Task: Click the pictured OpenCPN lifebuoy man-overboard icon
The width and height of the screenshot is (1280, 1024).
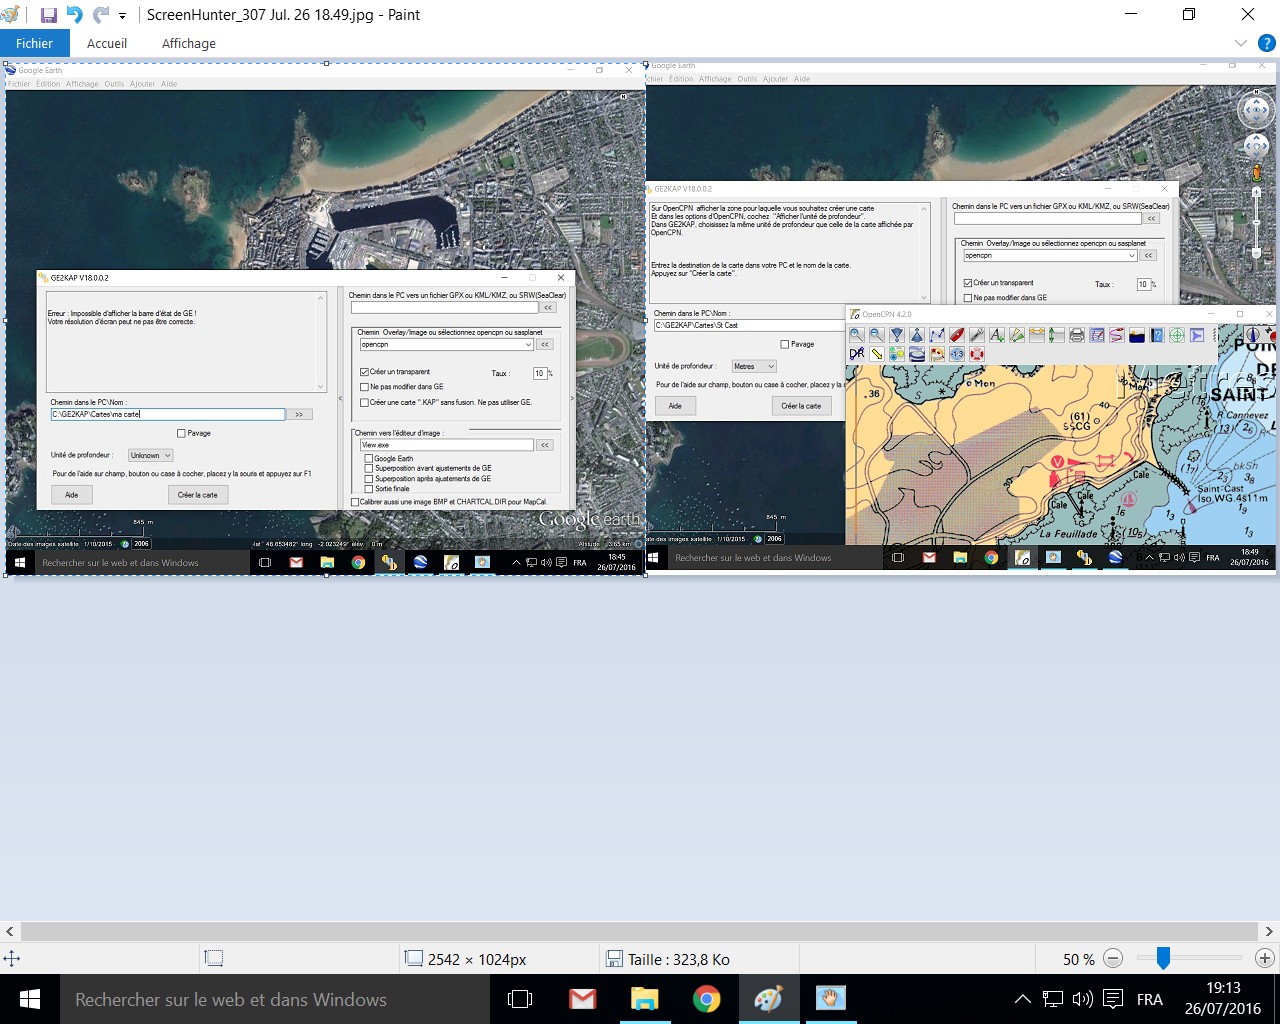Action: [977, 354]
